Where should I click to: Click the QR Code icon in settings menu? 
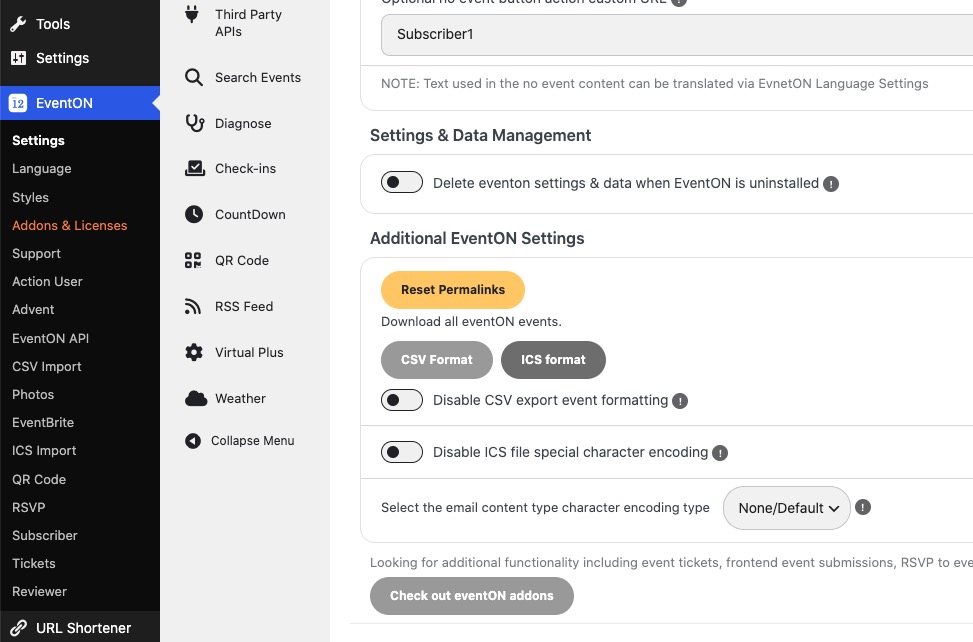coord(193,261)
